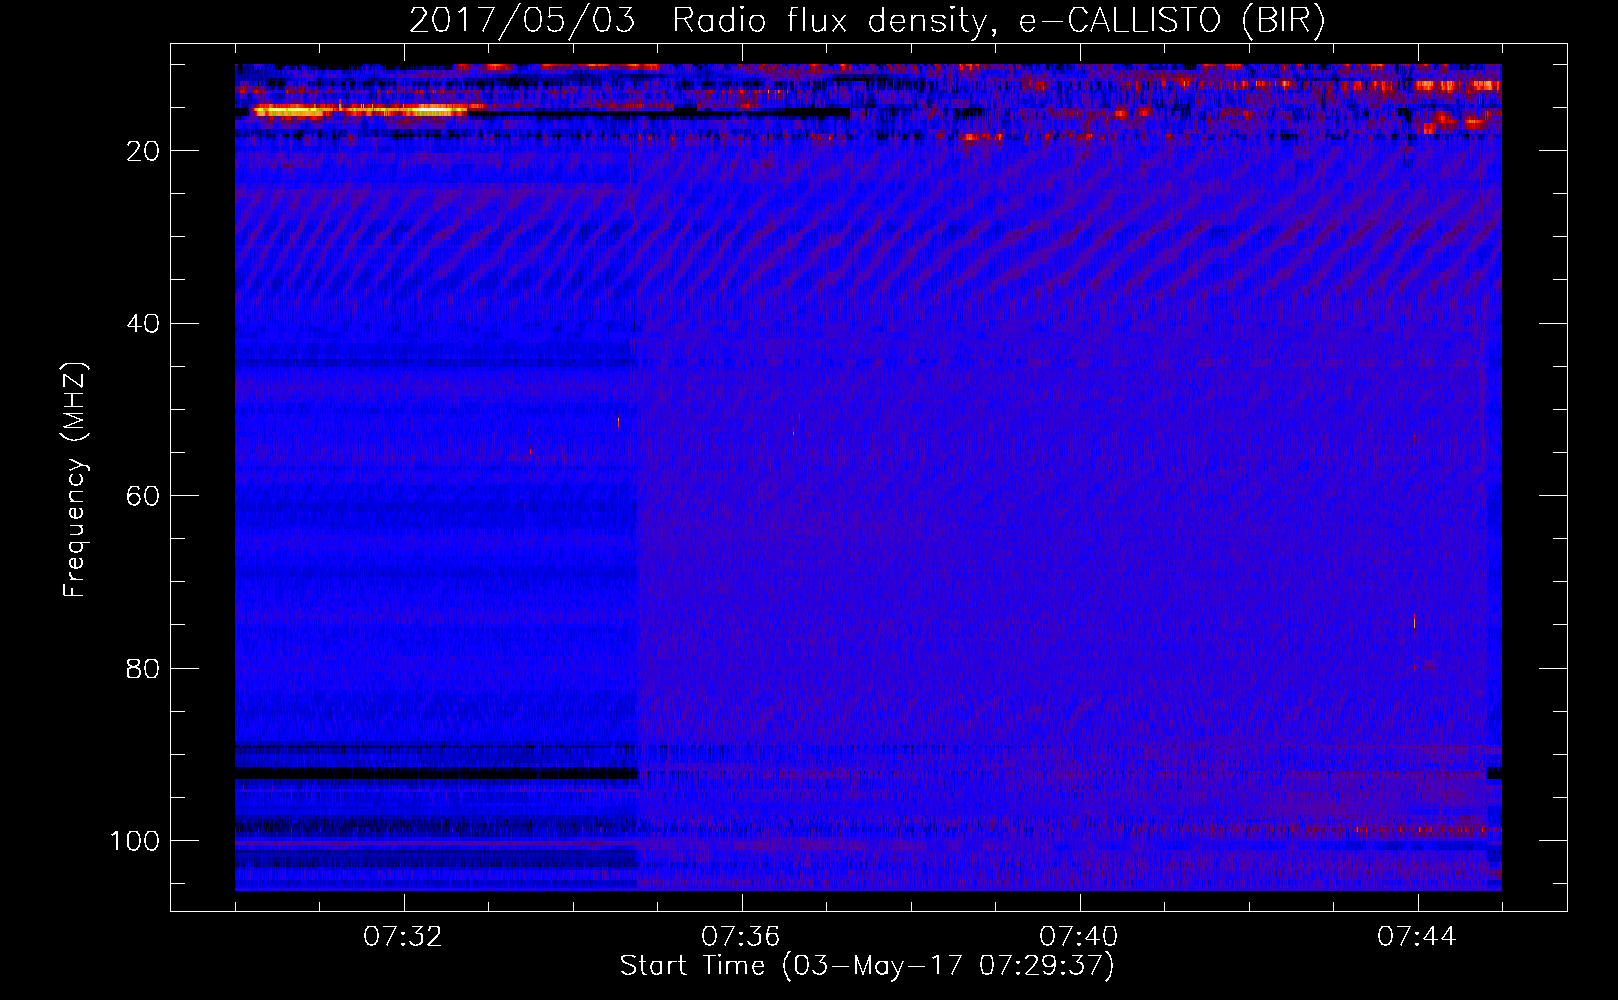Click the thick black band near 92 MHz
1618x1000 pixels.
(x=436, y=773)
